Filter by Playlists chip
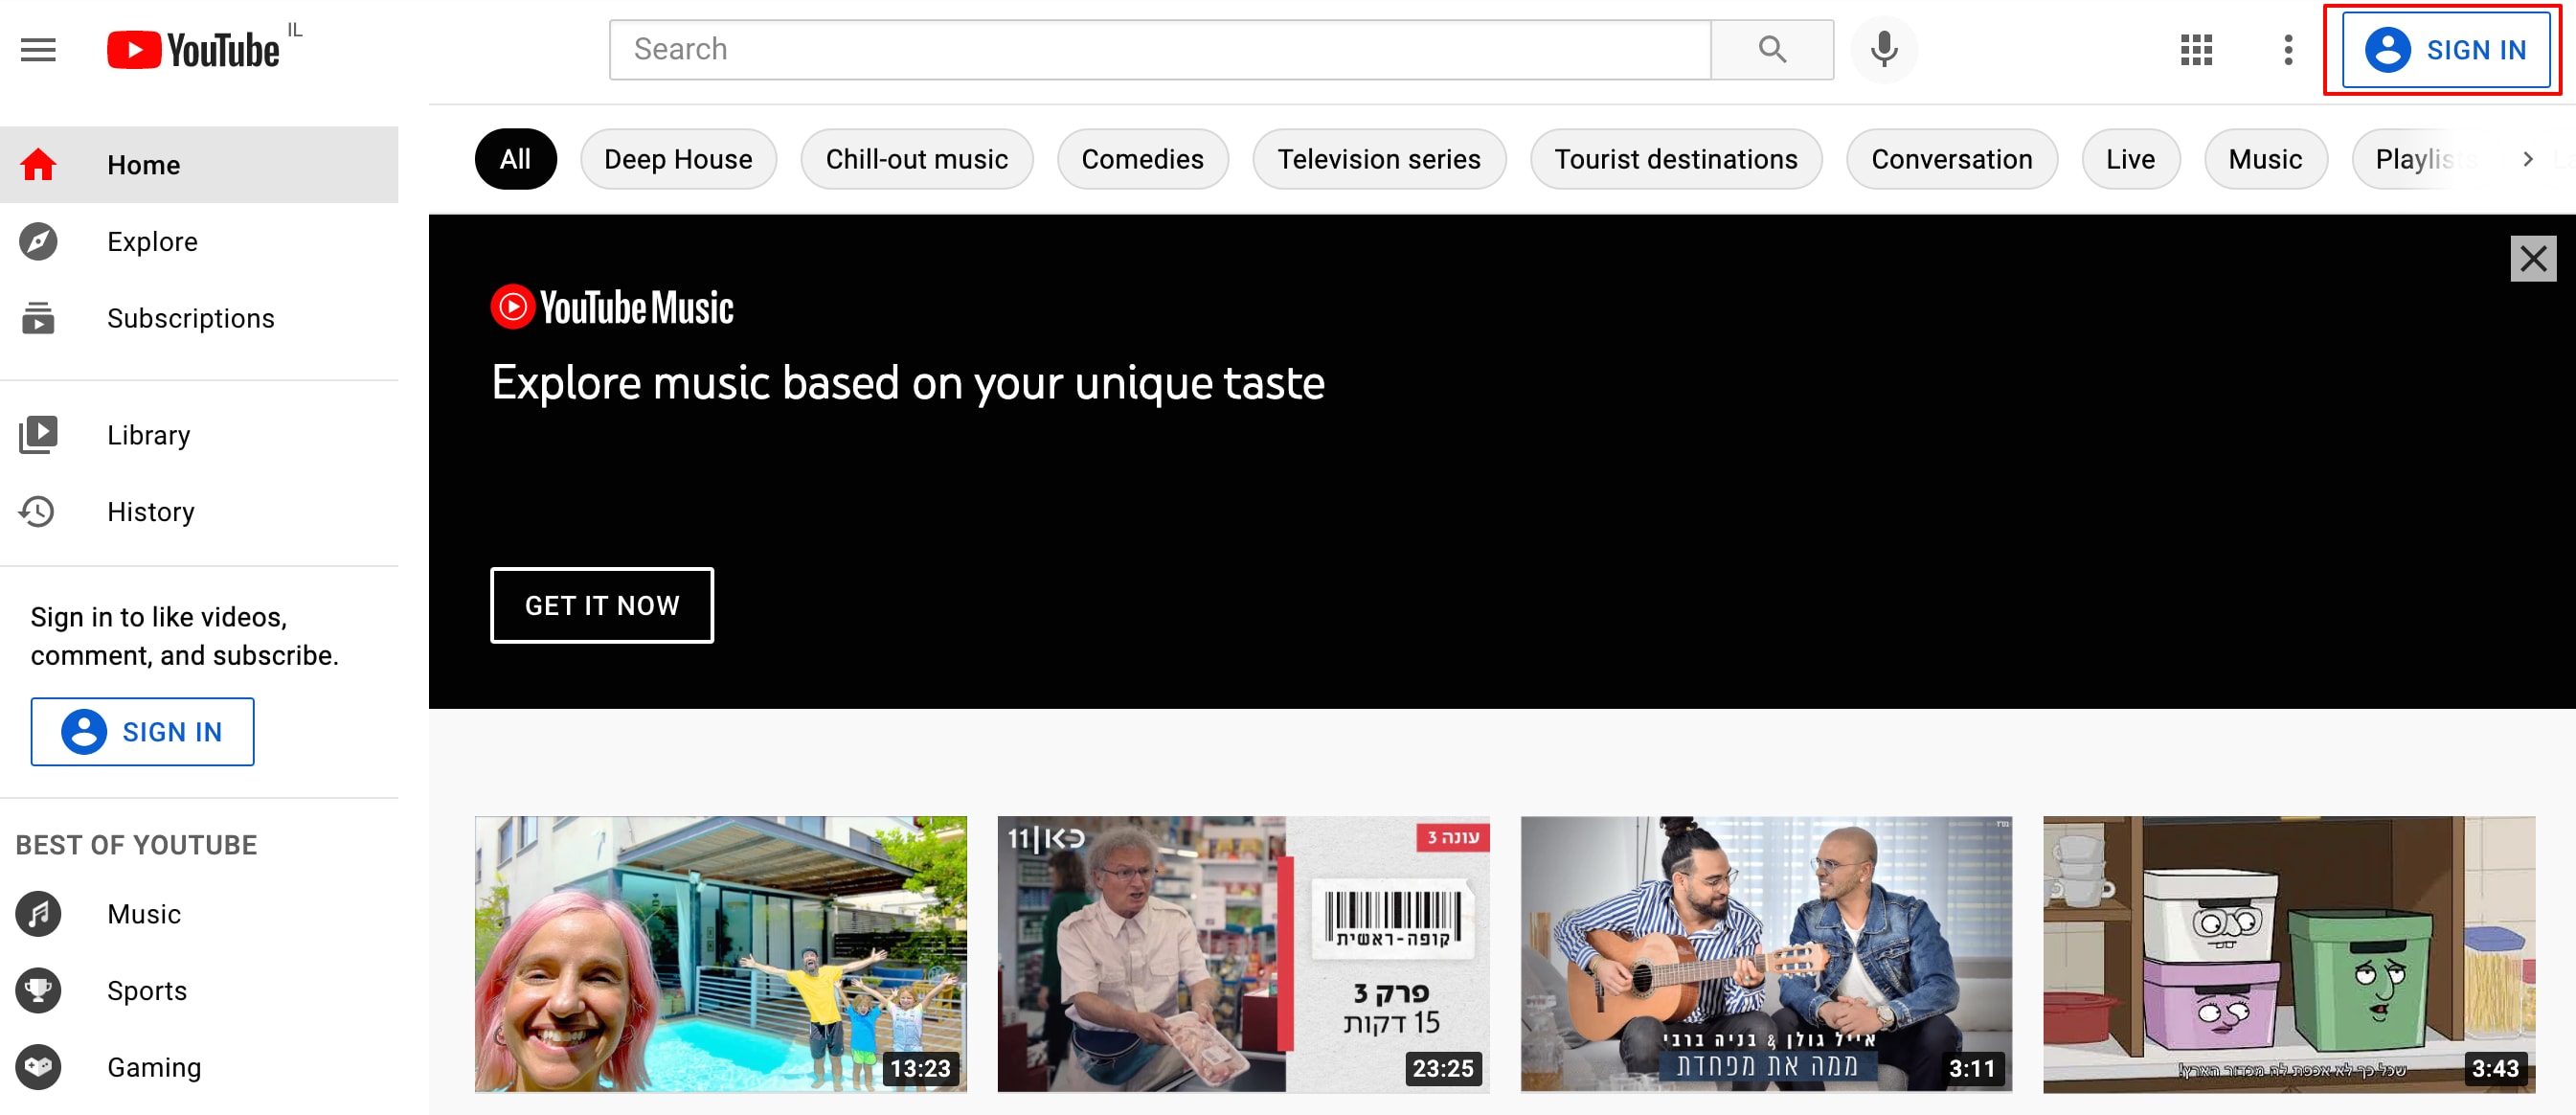The height and width of the screenshot is (1115, 2576). coord(2416,159)
